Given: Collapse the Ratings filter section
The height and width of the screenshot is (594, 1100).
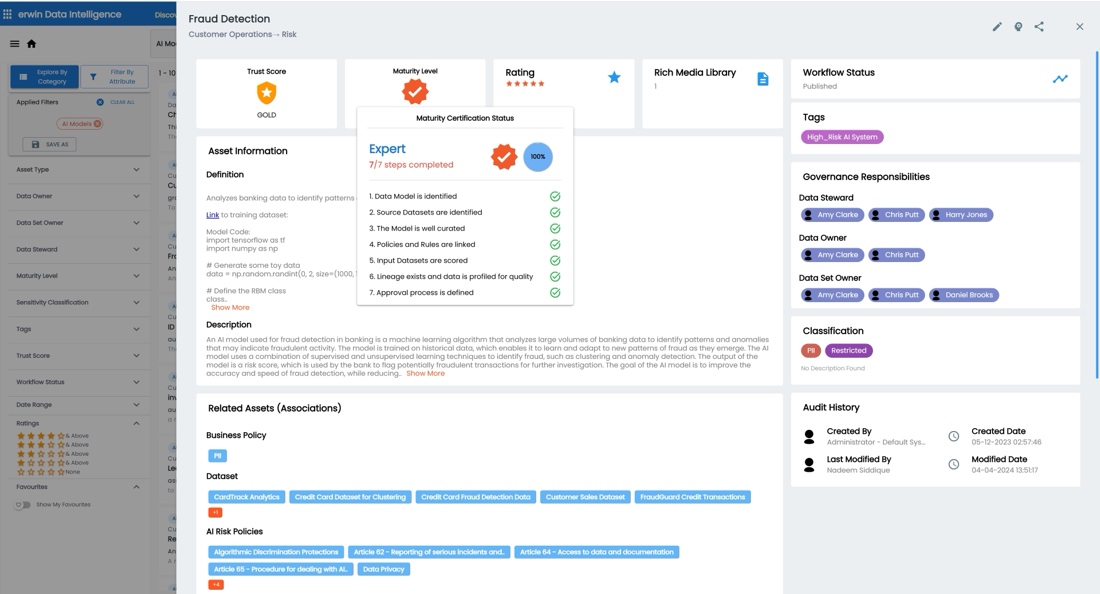Looking at the screenshot, I should coord(136,423).
